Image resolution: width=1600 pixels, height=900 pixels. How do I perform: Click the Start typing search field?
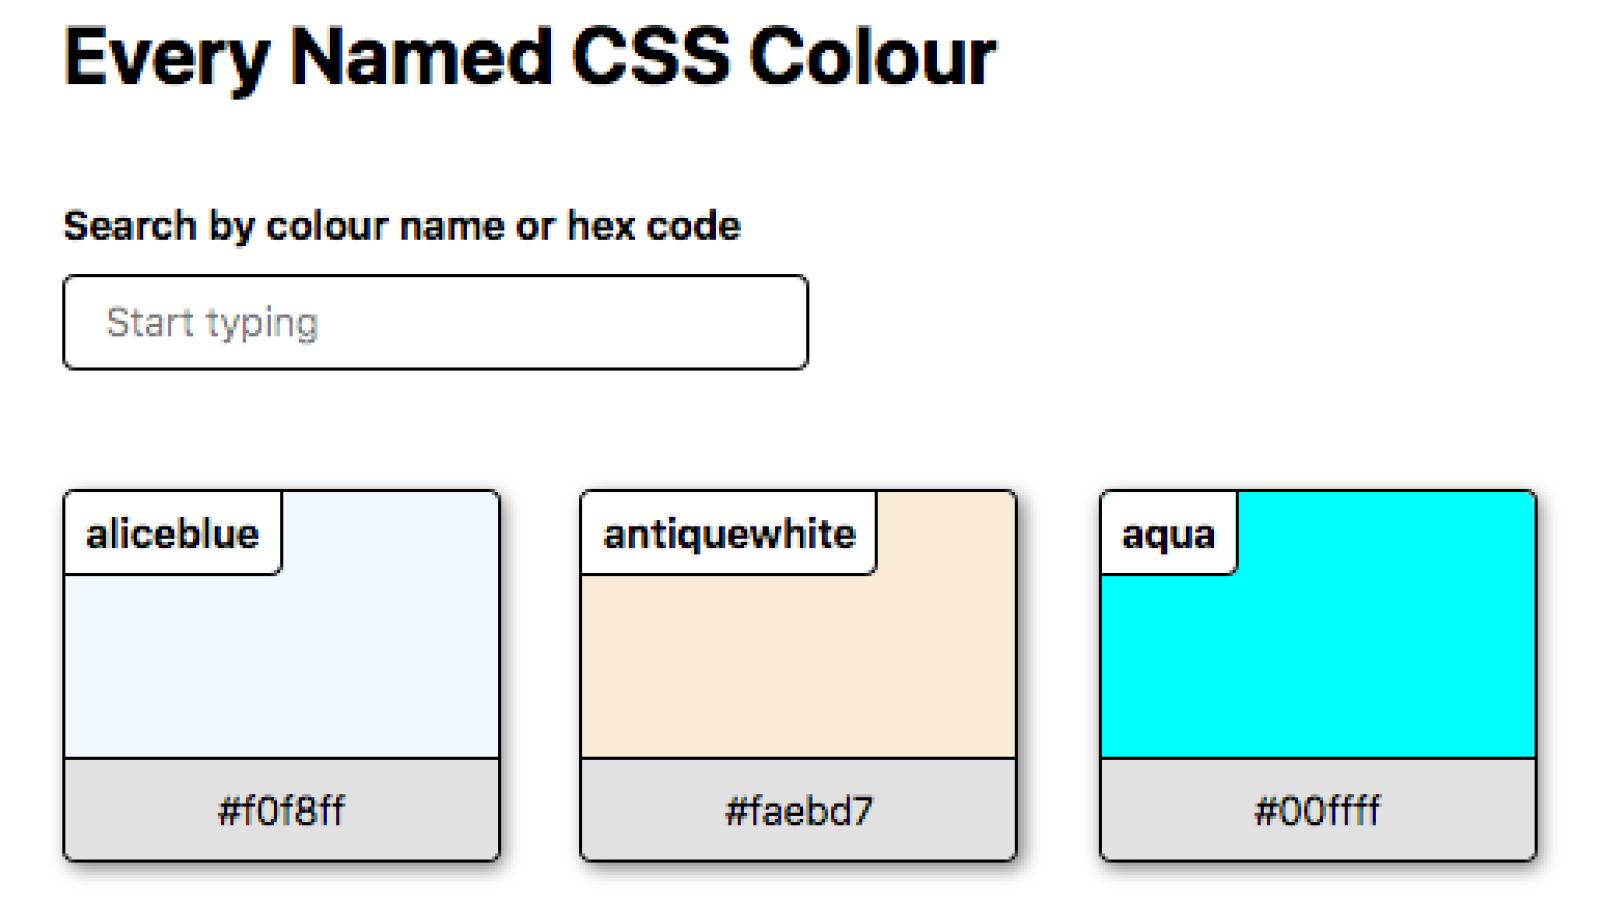[x=435, y=322]
